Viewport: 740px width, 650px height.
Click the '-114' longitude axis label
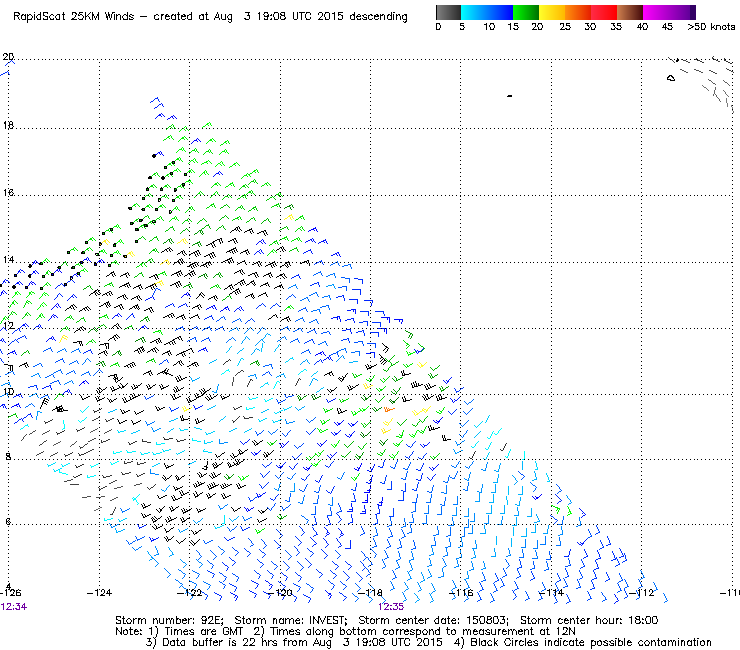coord(551,593)
